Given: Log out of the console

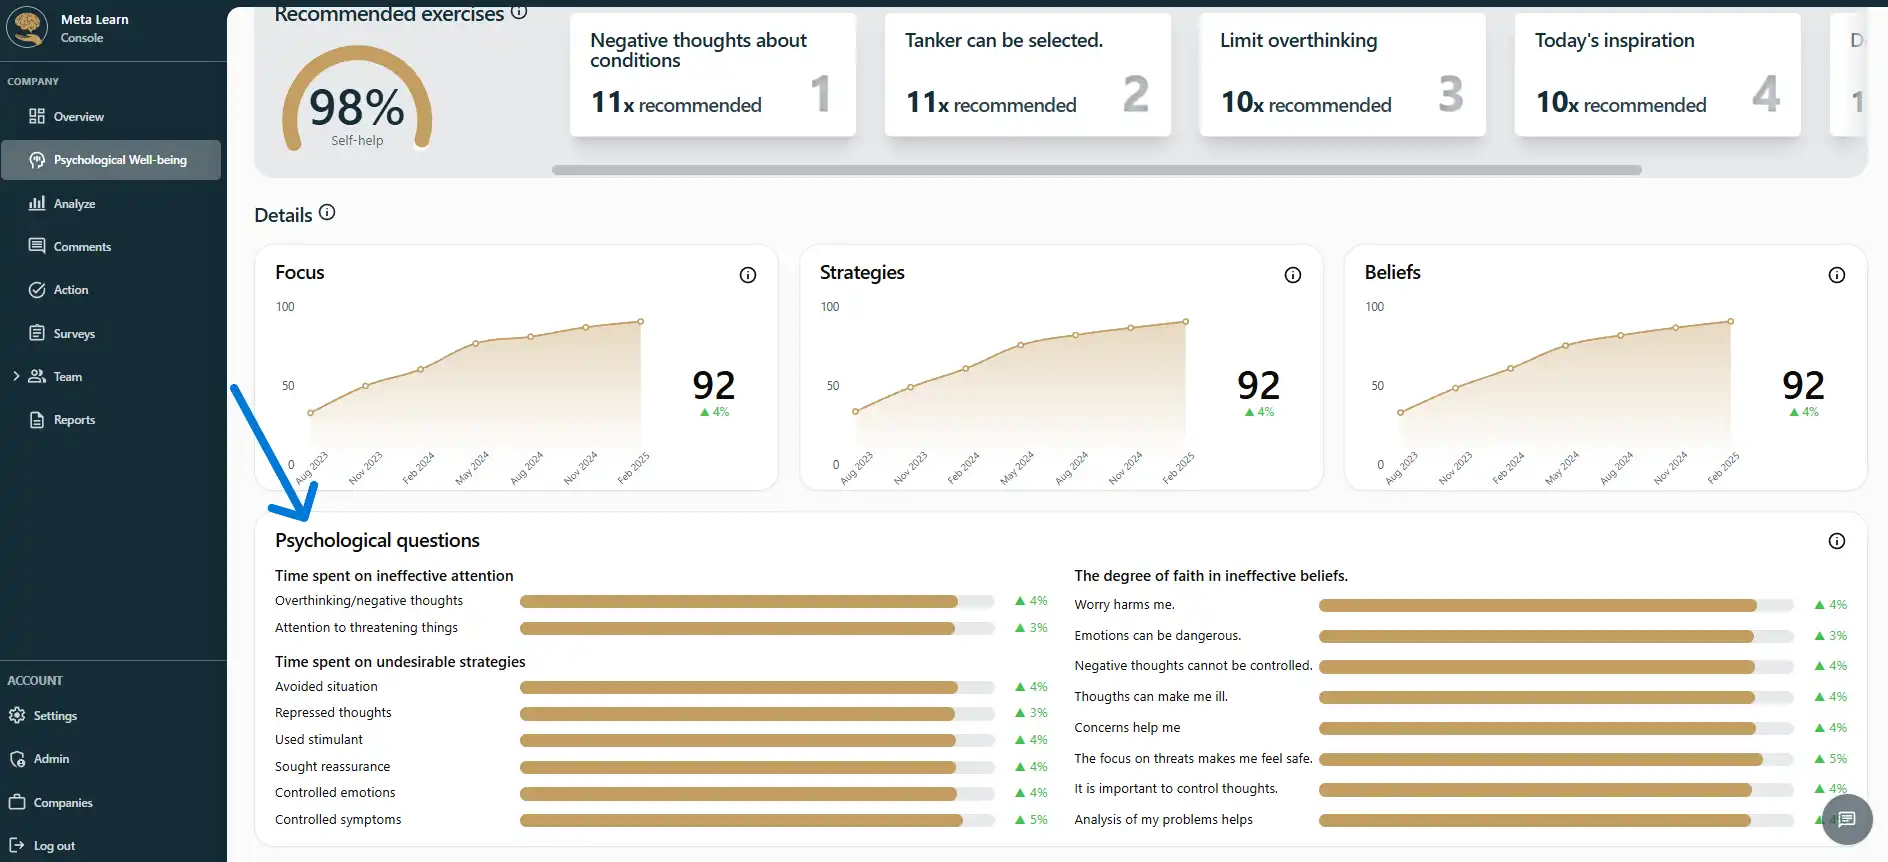Looking at the screenshot, I should (x=54, y=846).
